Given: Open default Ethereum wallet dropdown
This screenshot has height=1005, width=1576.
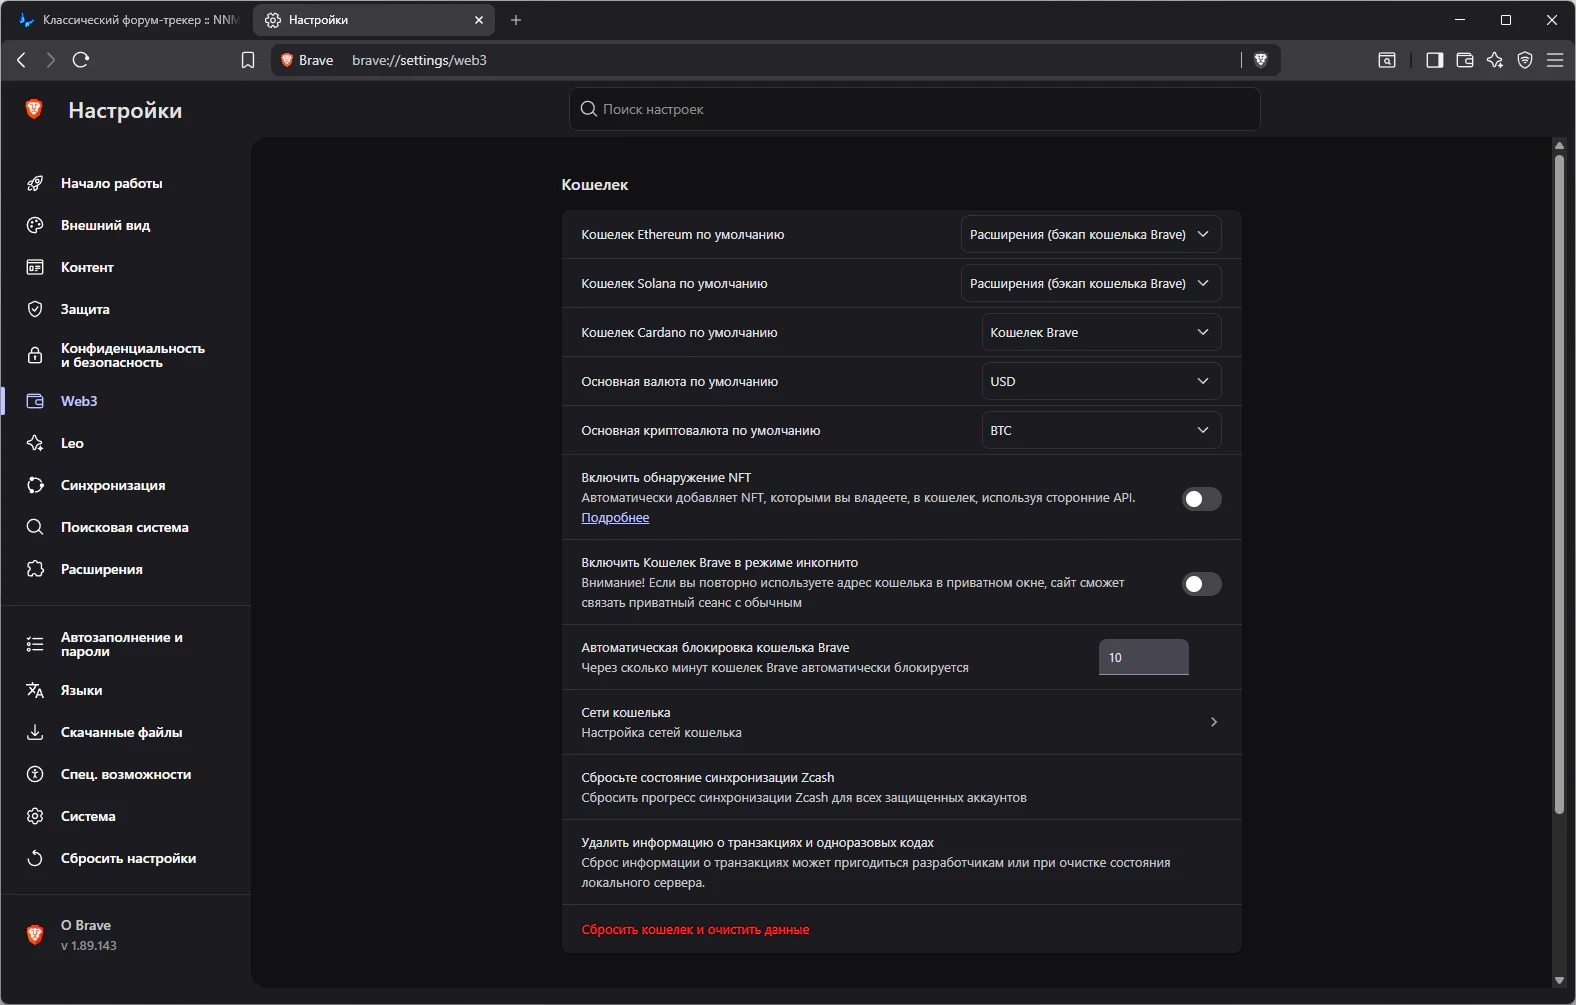Looking at the screenshot, I should [1090, 235].
